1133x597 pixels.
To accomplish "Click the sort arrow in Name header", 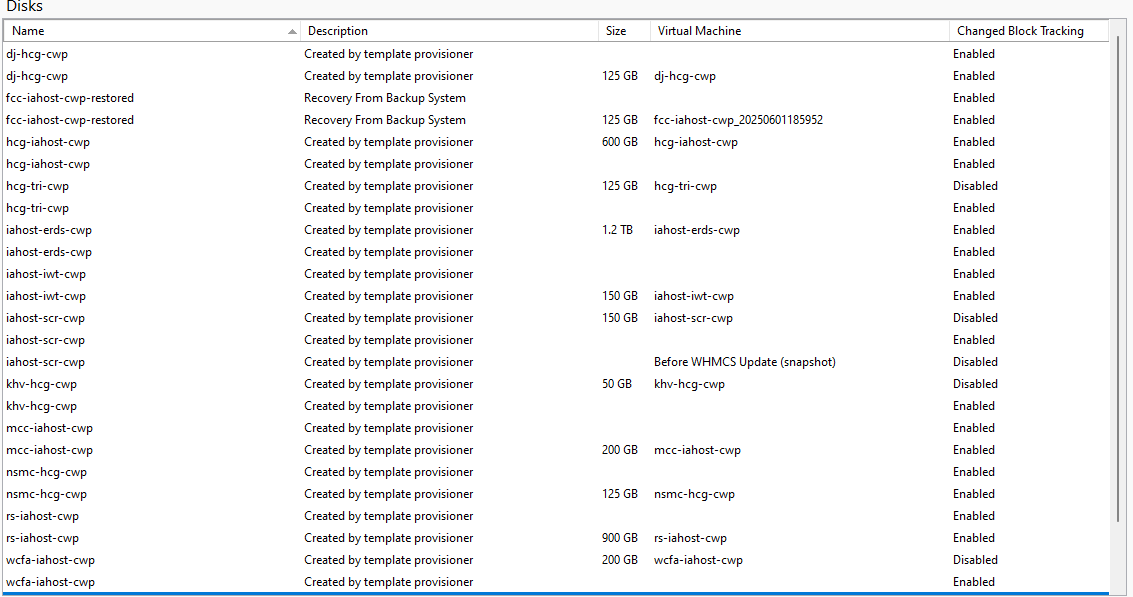I will (x=292, y=31).
